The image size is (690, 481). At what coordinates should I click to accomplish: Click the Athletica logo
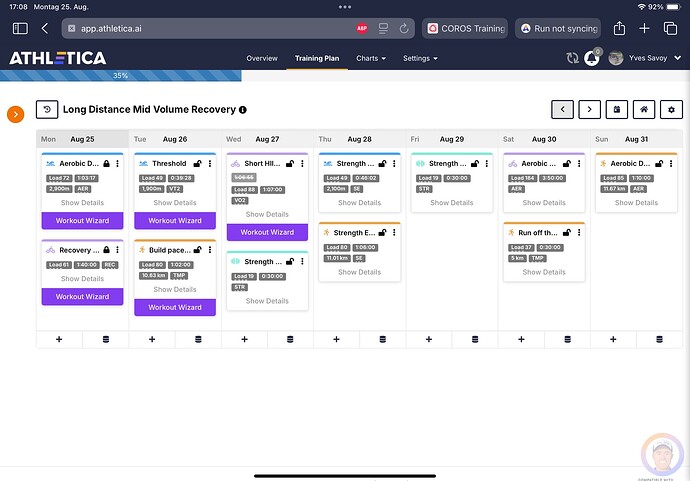[x=58, y=58]
